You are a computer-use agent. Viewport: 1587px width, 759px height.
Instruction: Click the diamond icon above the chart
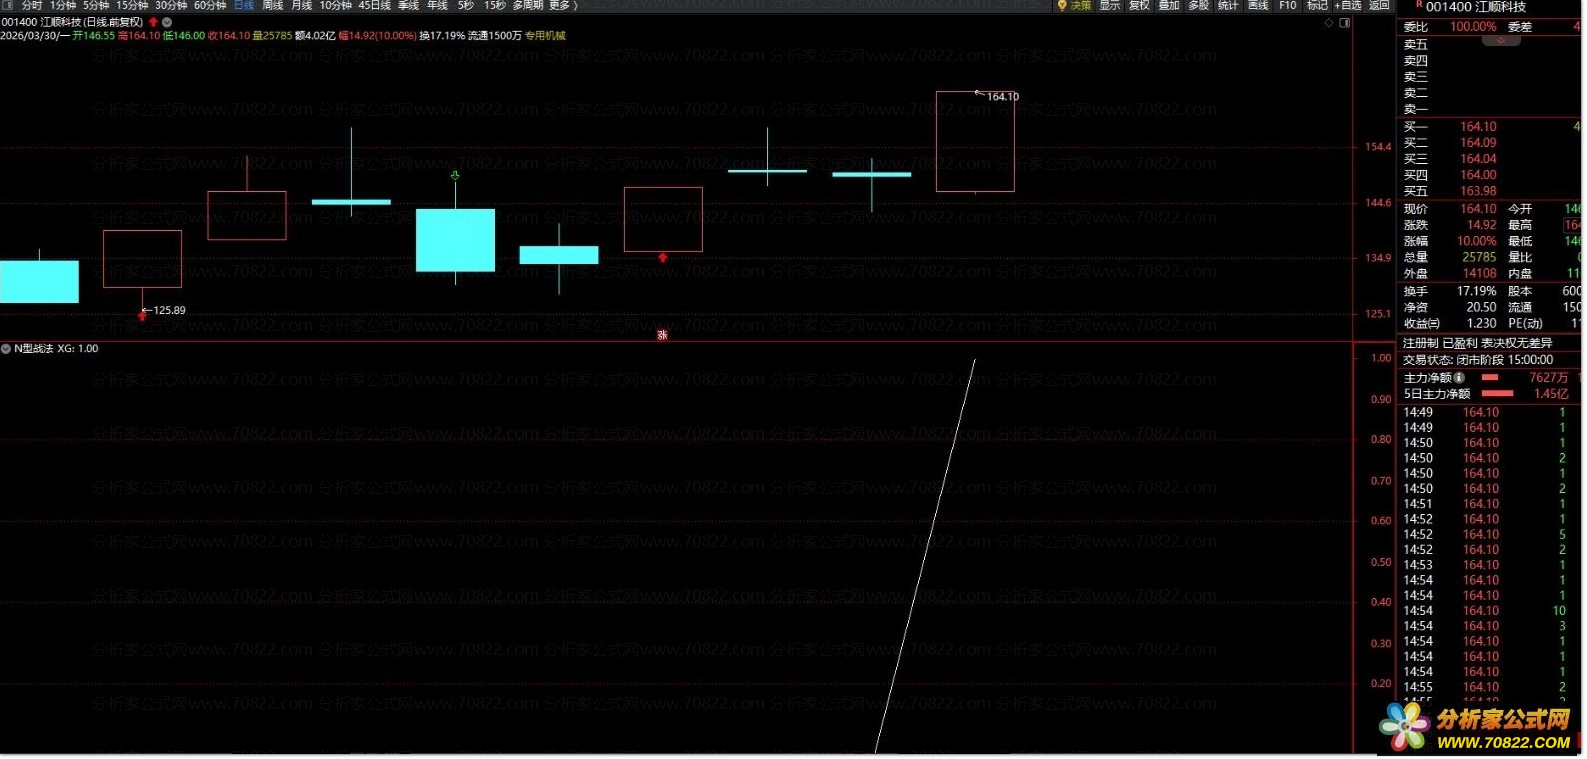[1329, 22]
